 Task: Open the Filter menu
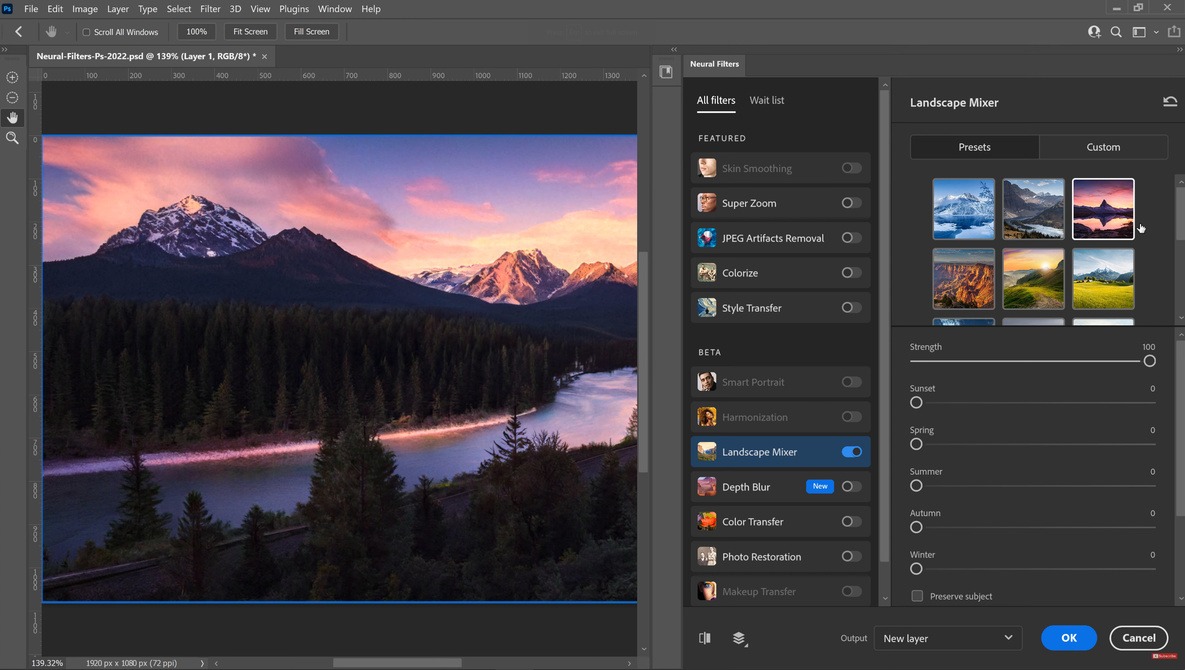pyautogui.click(x=209, y=8)
